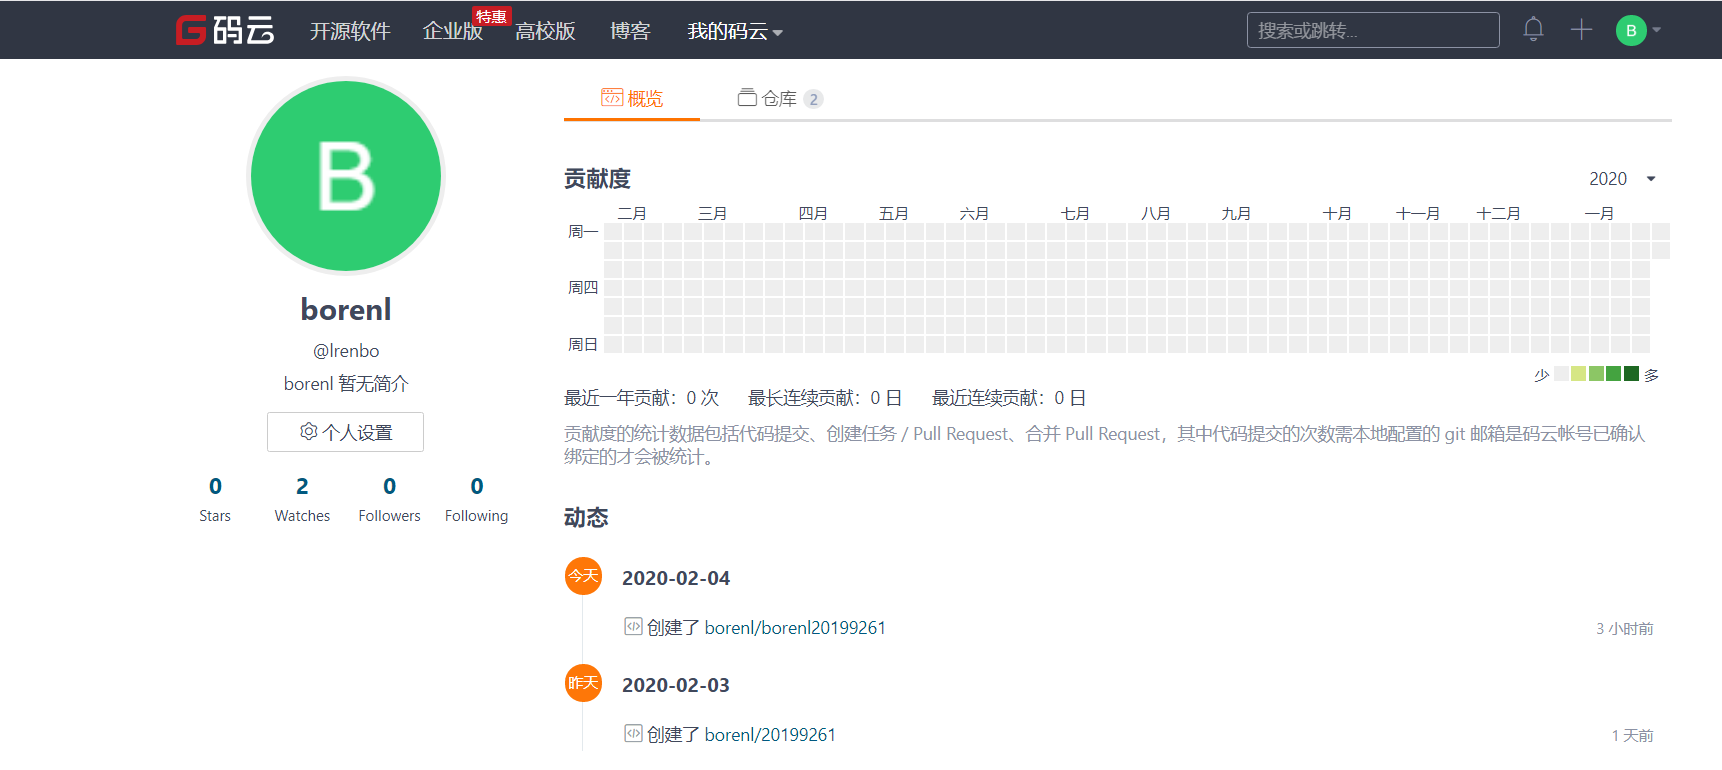1722x770 pixels.
Task: Click the Gitee 码云 logo
Action: 225,30
